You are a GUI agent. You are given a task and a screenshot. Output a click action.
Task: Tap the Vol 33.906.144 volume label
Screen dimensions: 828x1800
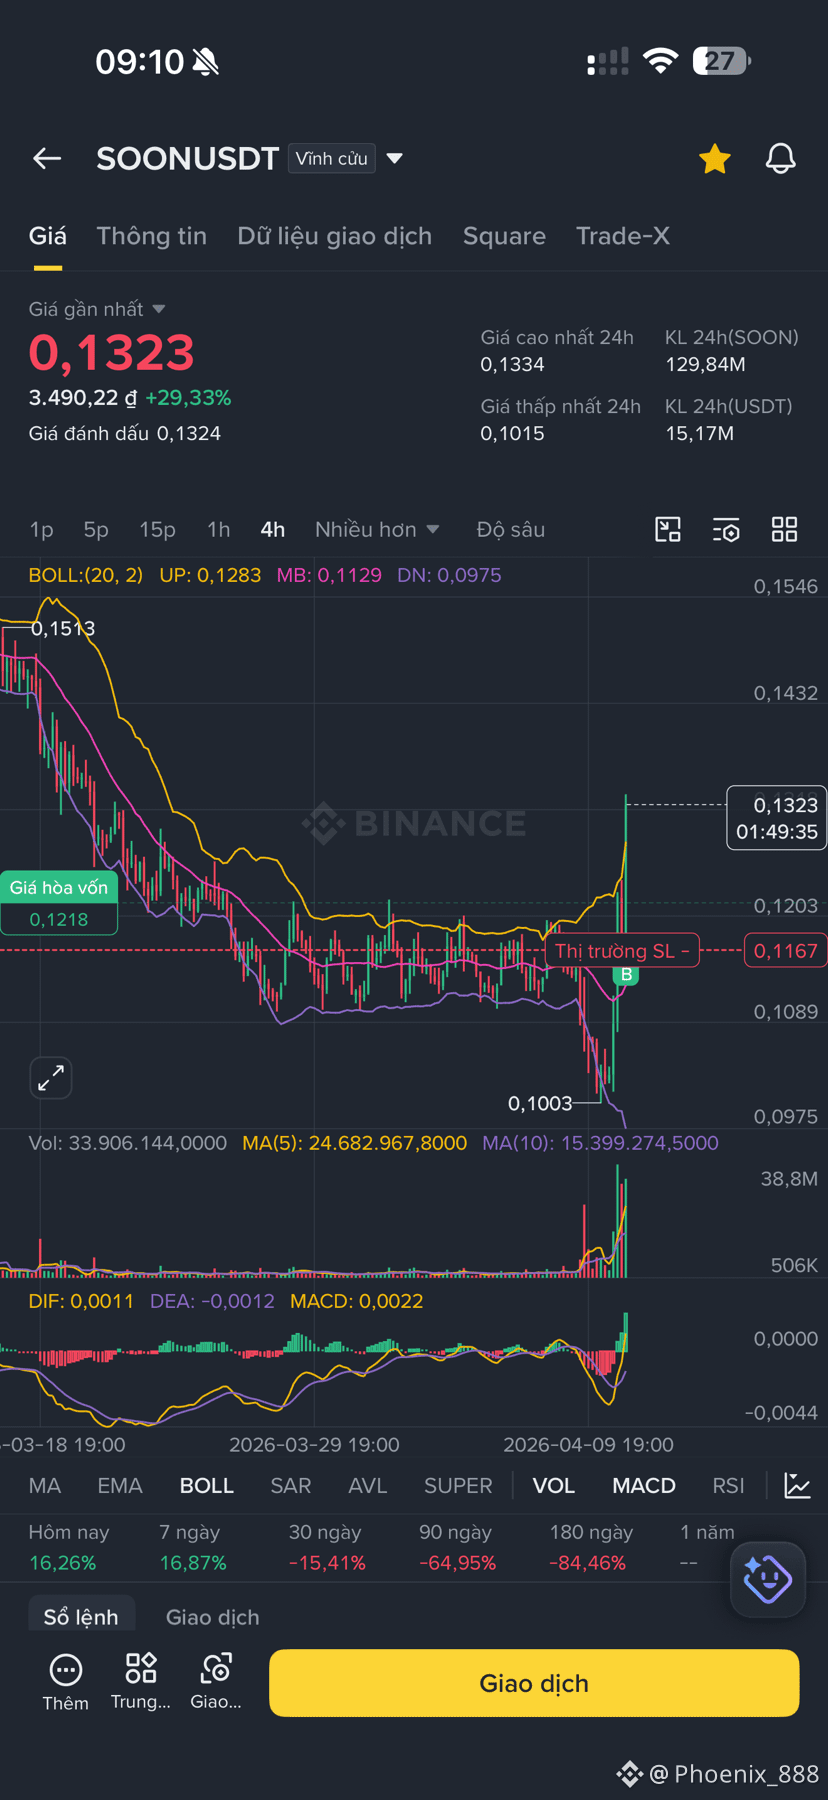click(x=128, y=1143)
